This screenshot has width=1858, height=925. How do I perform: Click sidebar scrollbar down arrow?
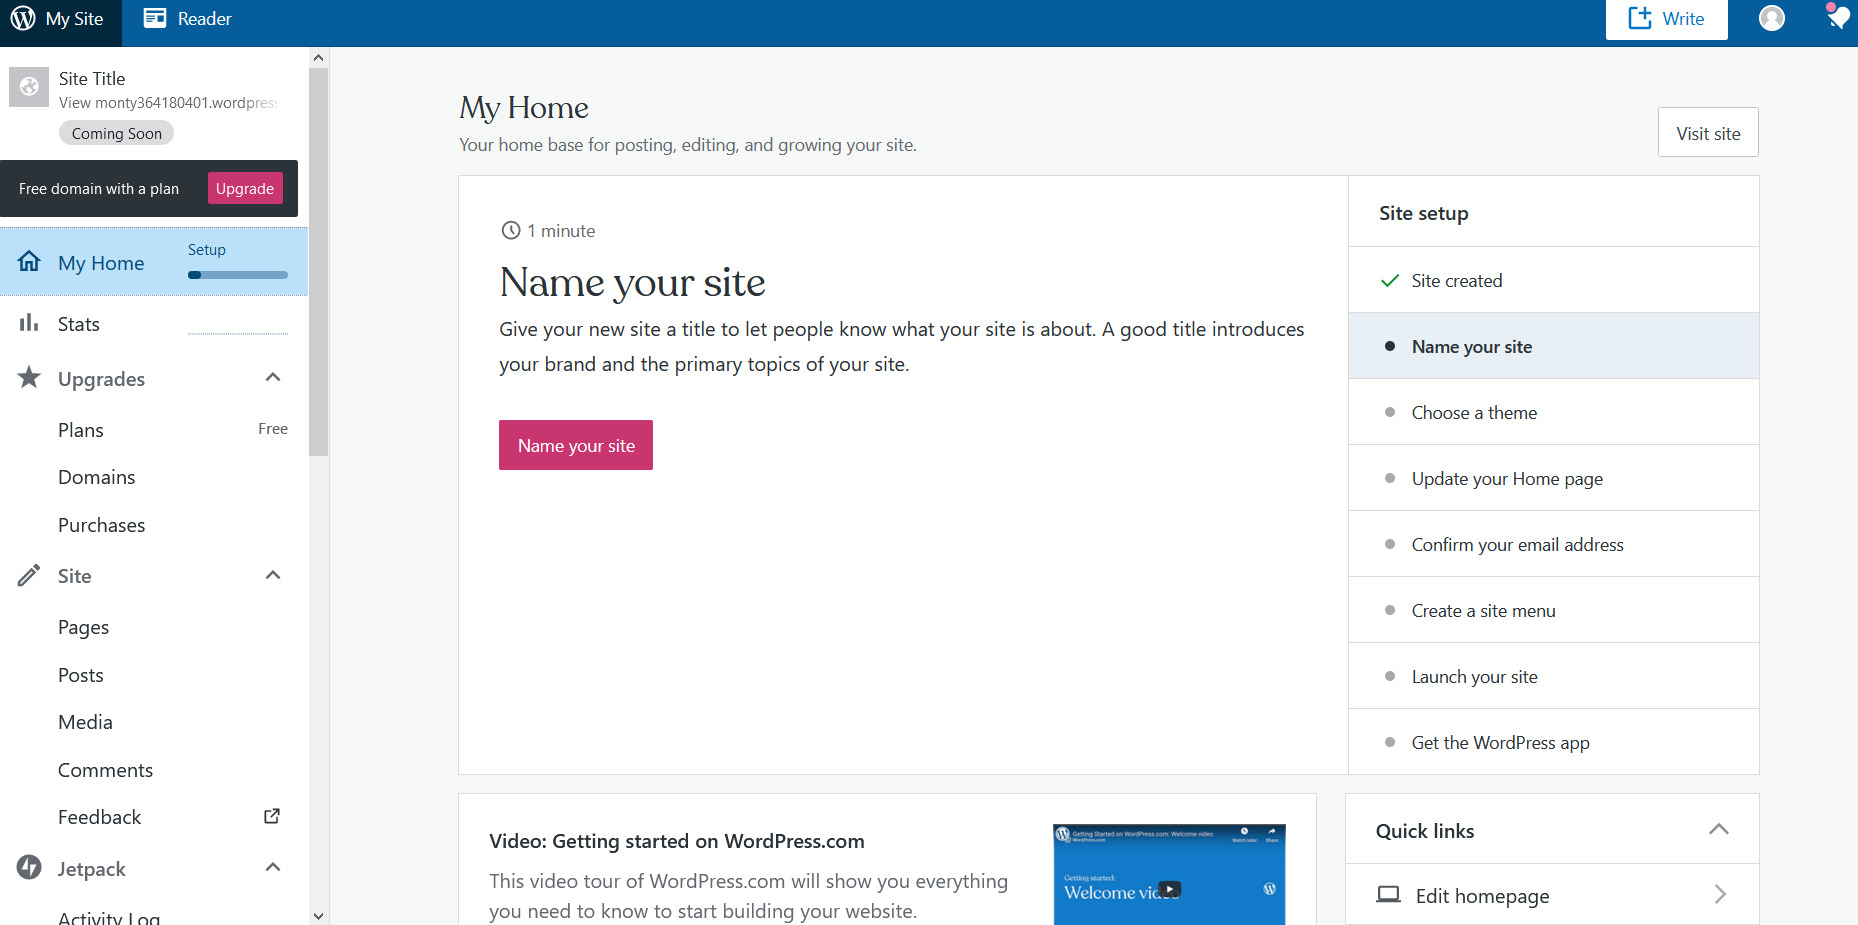tap(318, 915)
